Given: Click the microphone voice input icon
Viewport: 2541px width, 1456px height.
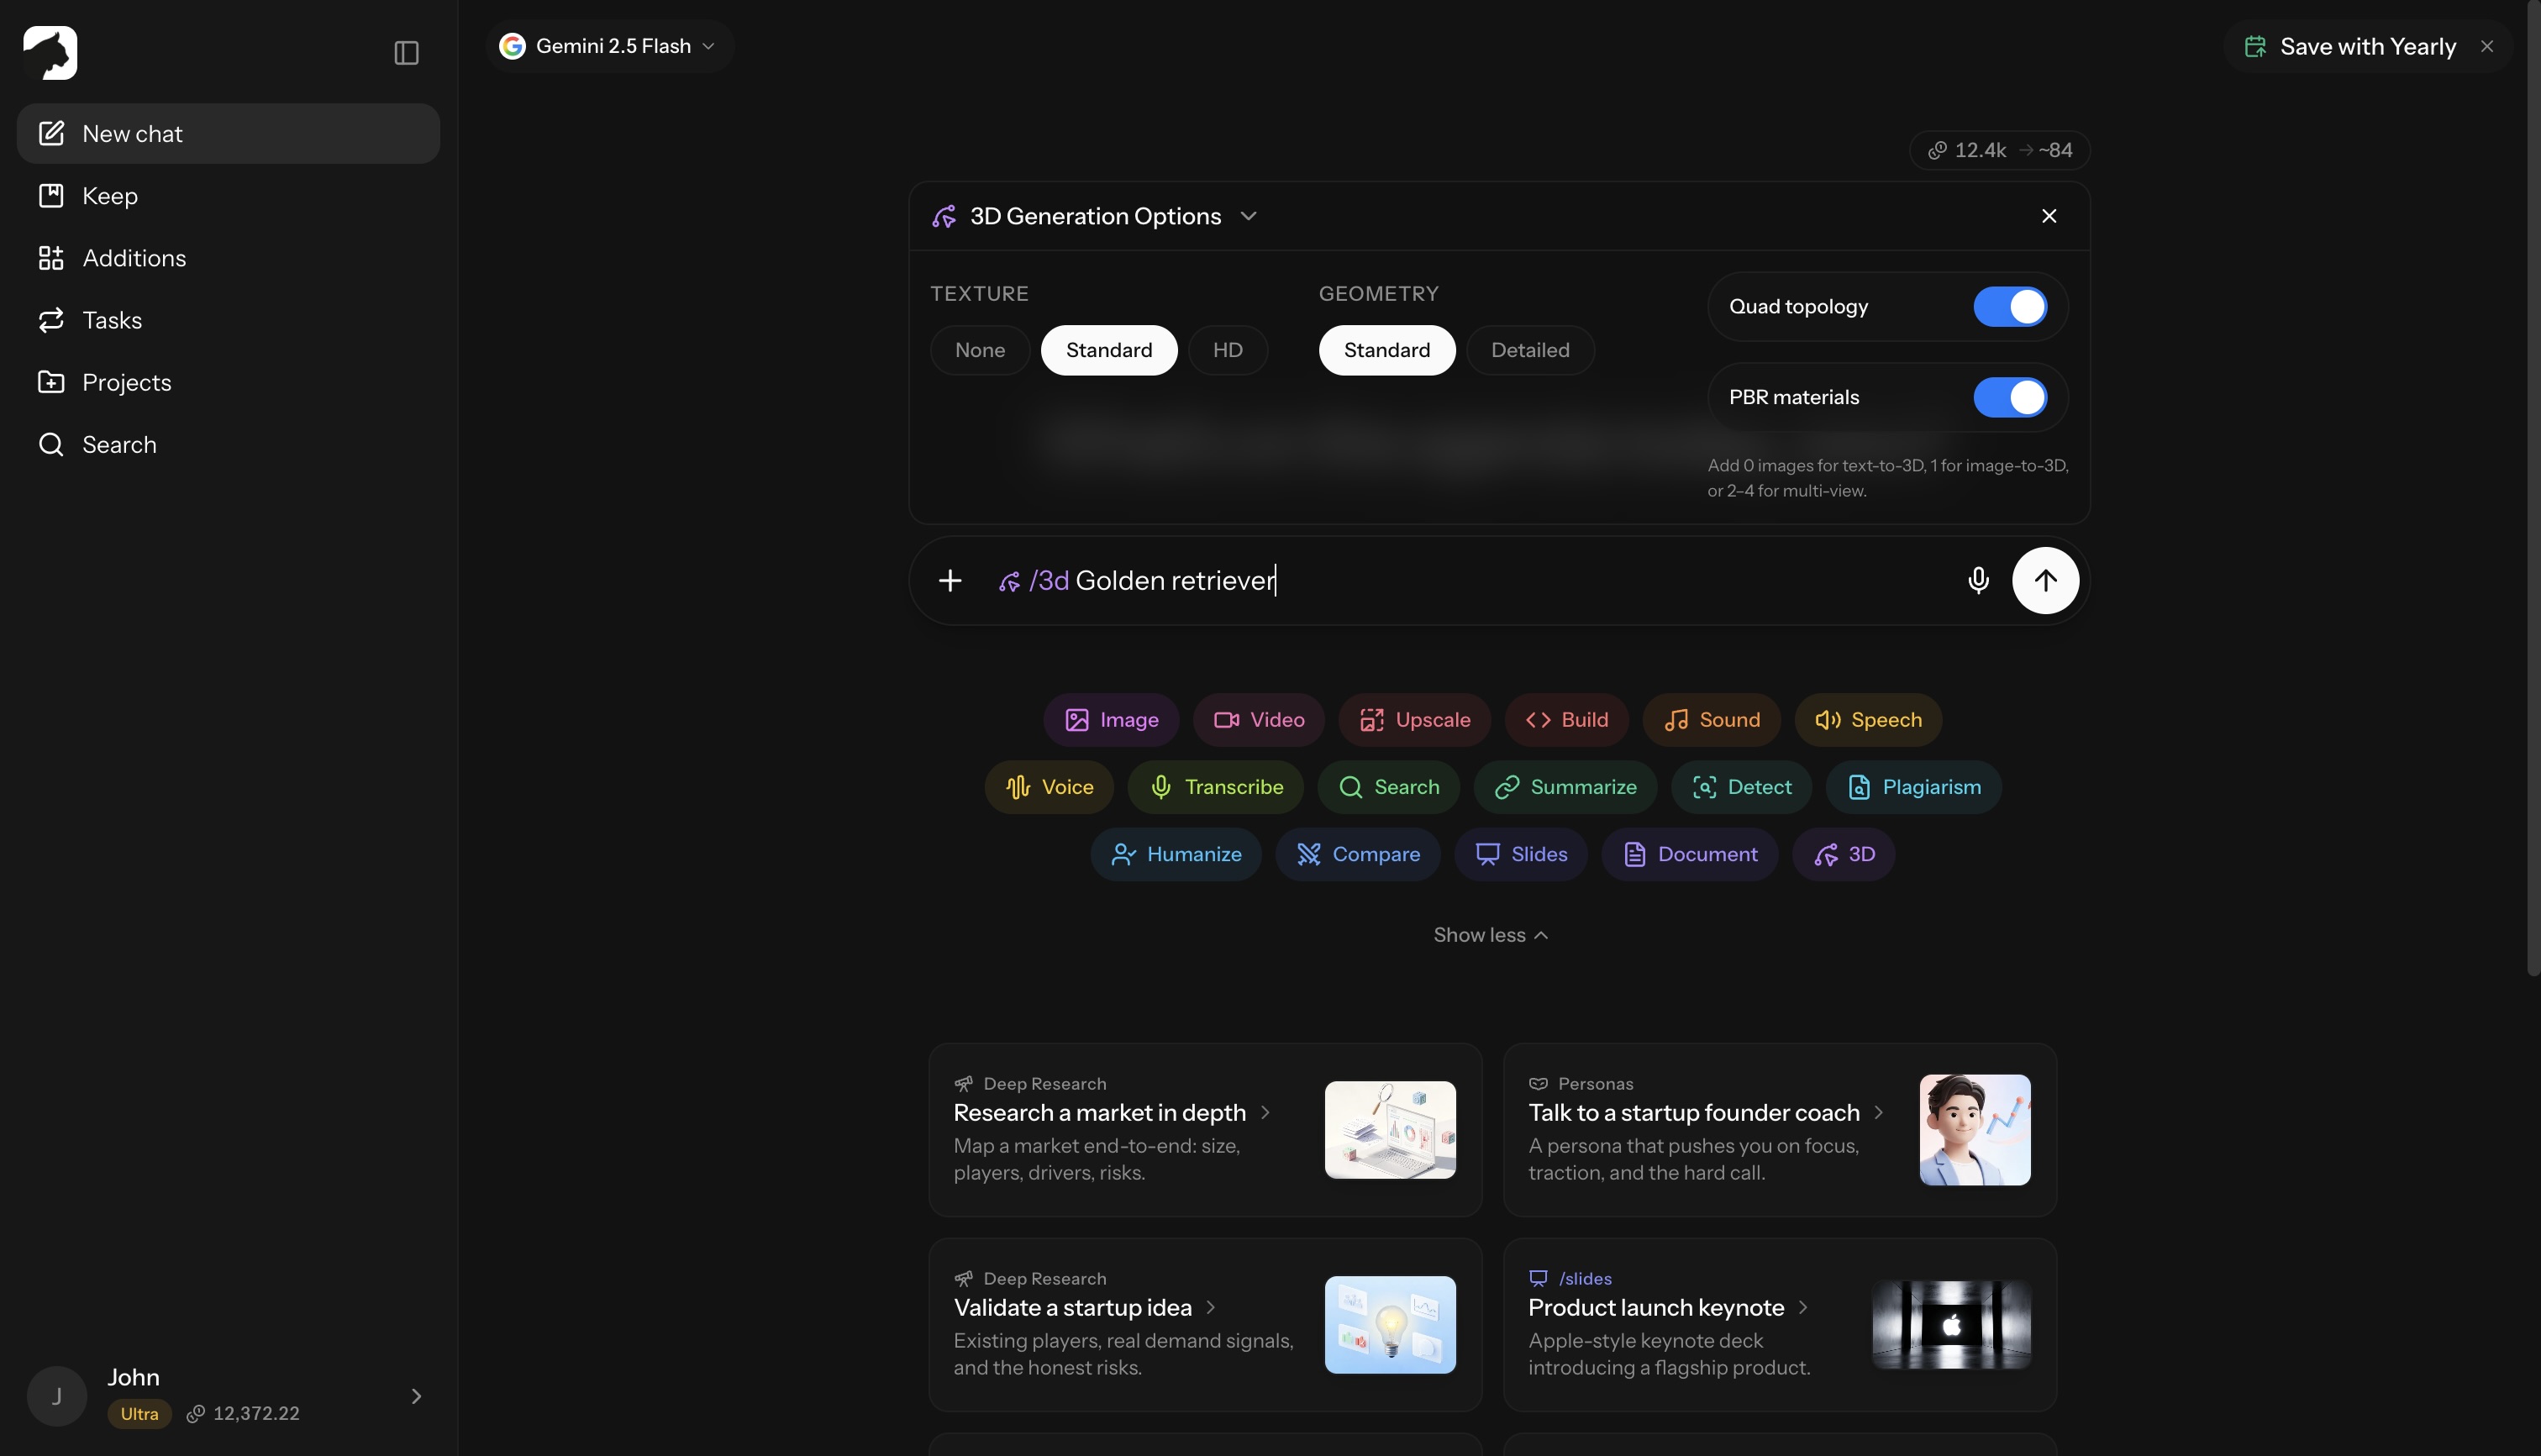Looking at the screenshot, I should [x=1978, y=581].
